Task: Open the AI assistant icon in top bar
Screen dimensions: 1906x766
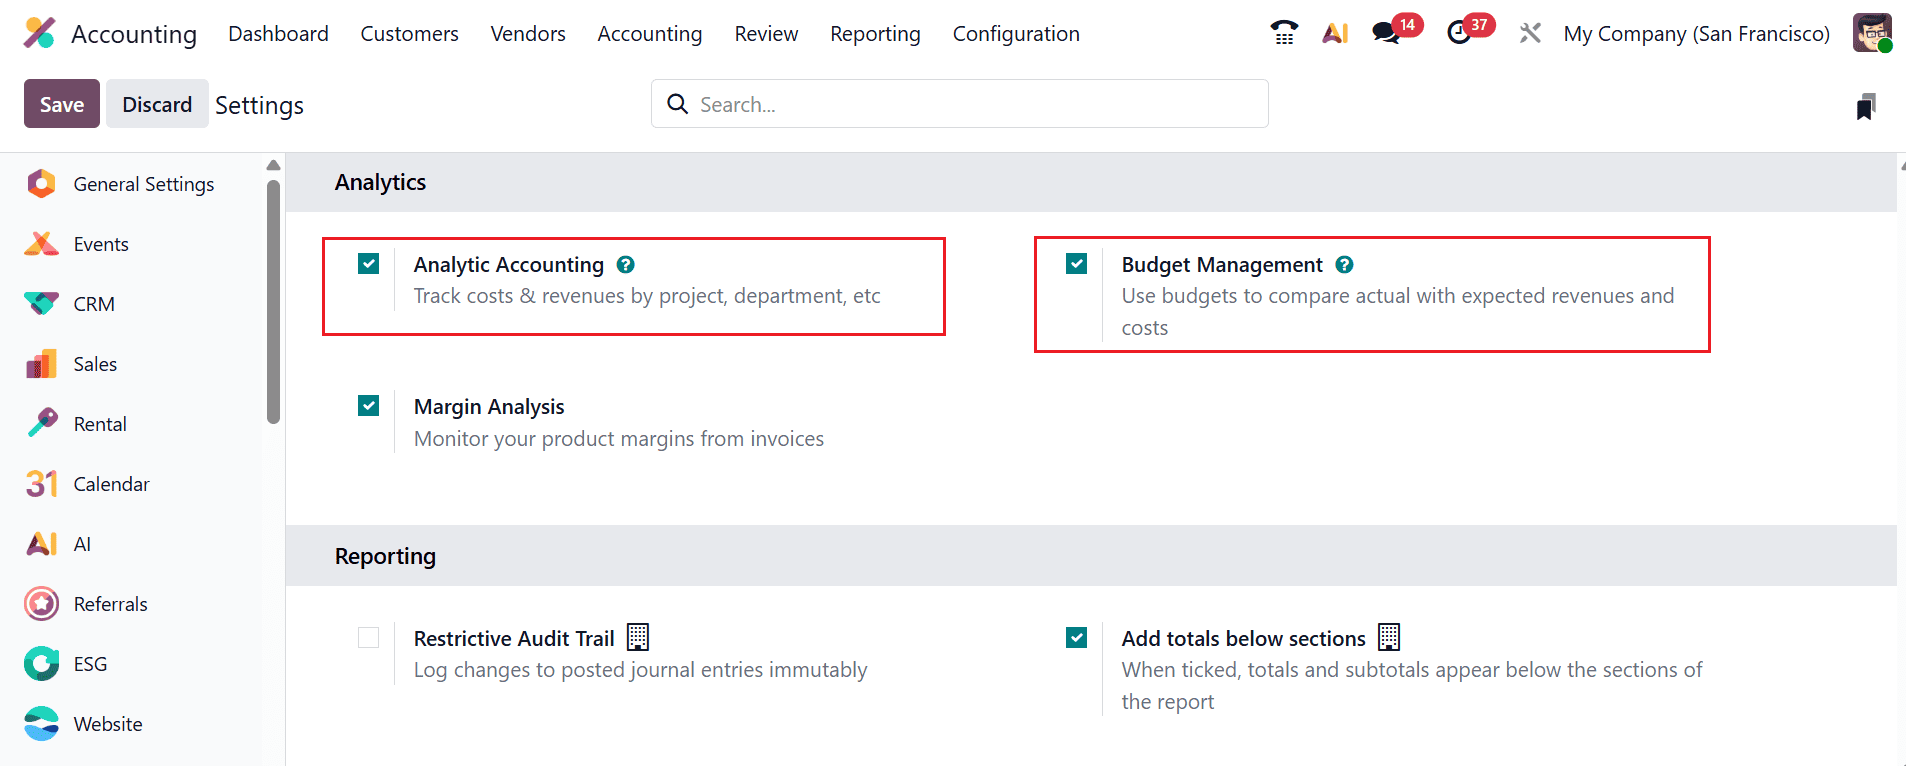Action: (x=1335, y=33)
